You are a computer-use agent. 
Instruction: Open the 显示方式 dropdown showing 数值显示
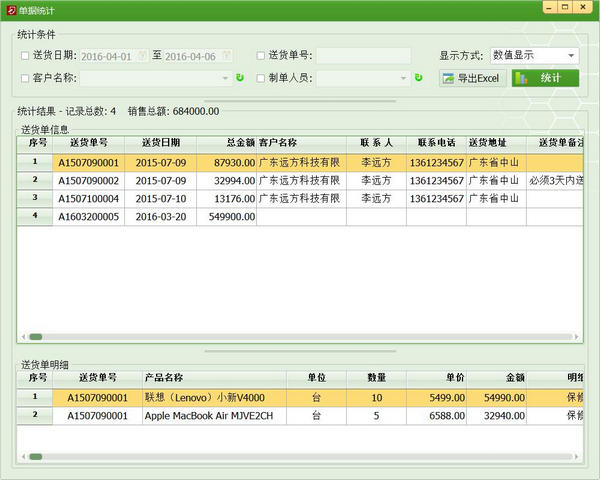coord(535,56)
